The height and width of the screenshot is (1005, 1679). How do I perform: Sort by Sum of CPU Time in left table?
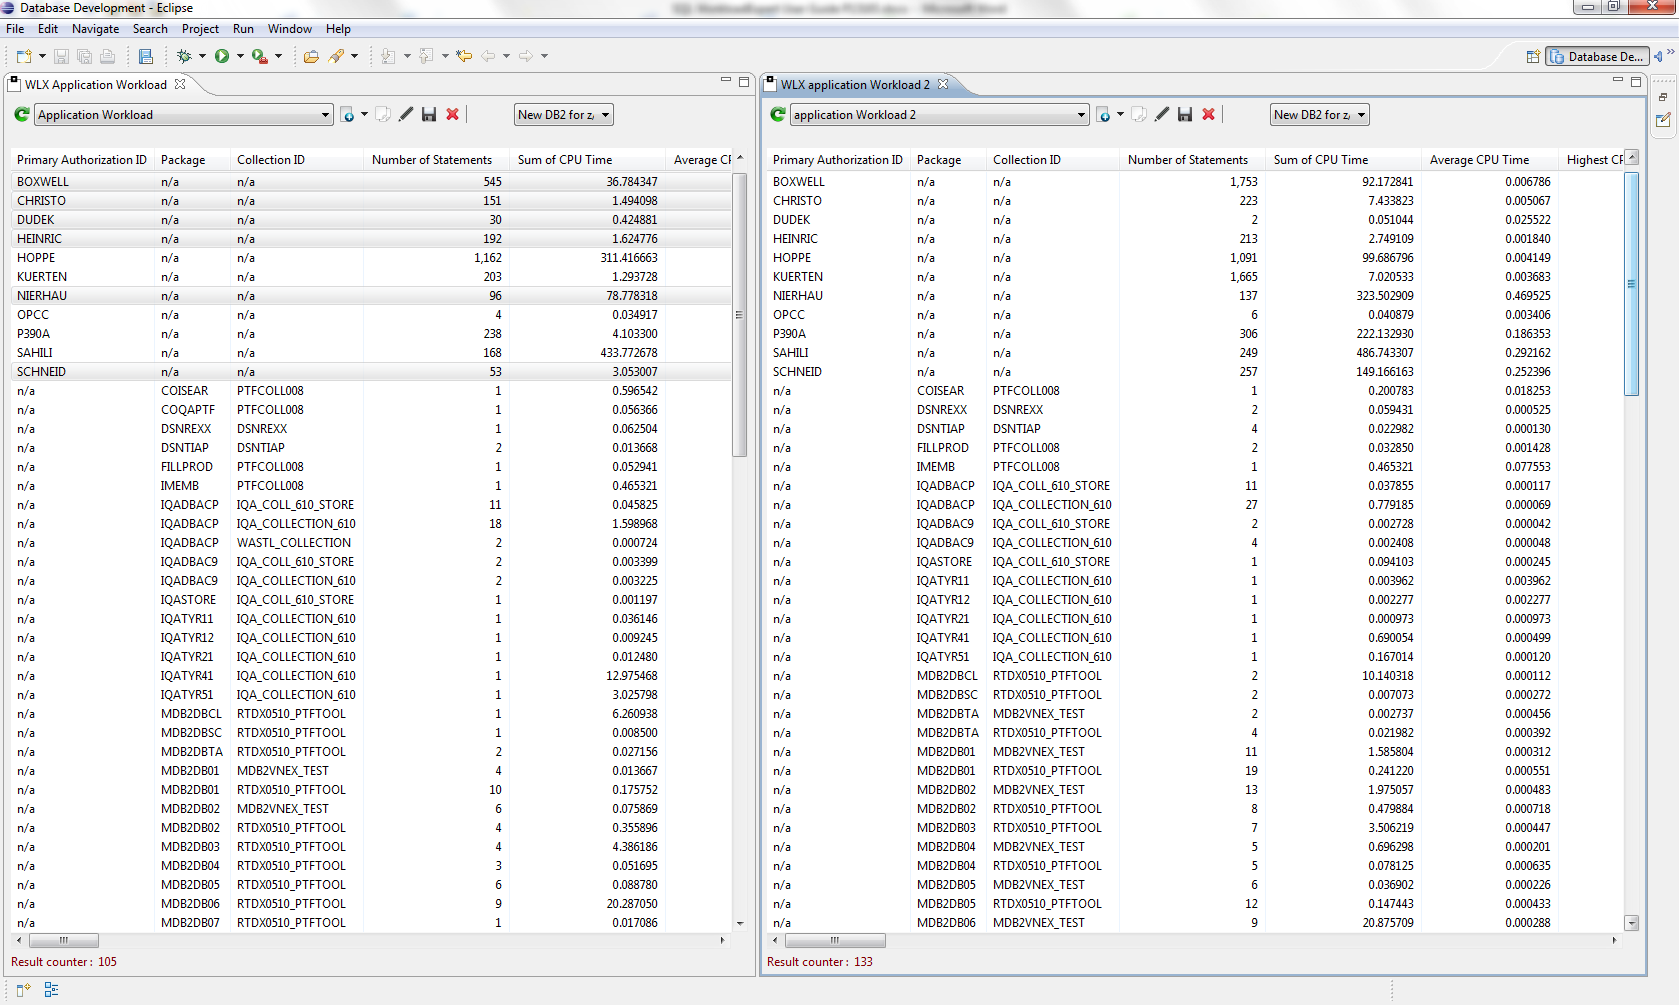565,160
